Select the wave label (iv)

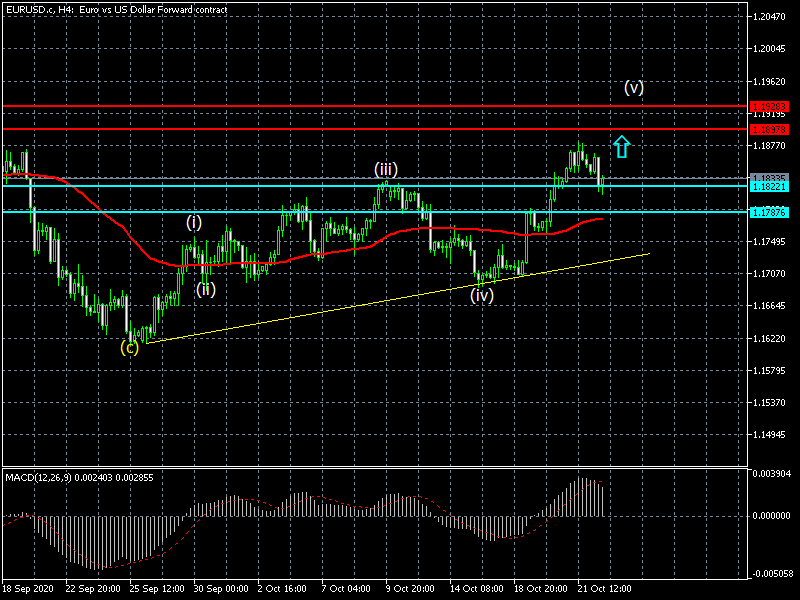482,295
